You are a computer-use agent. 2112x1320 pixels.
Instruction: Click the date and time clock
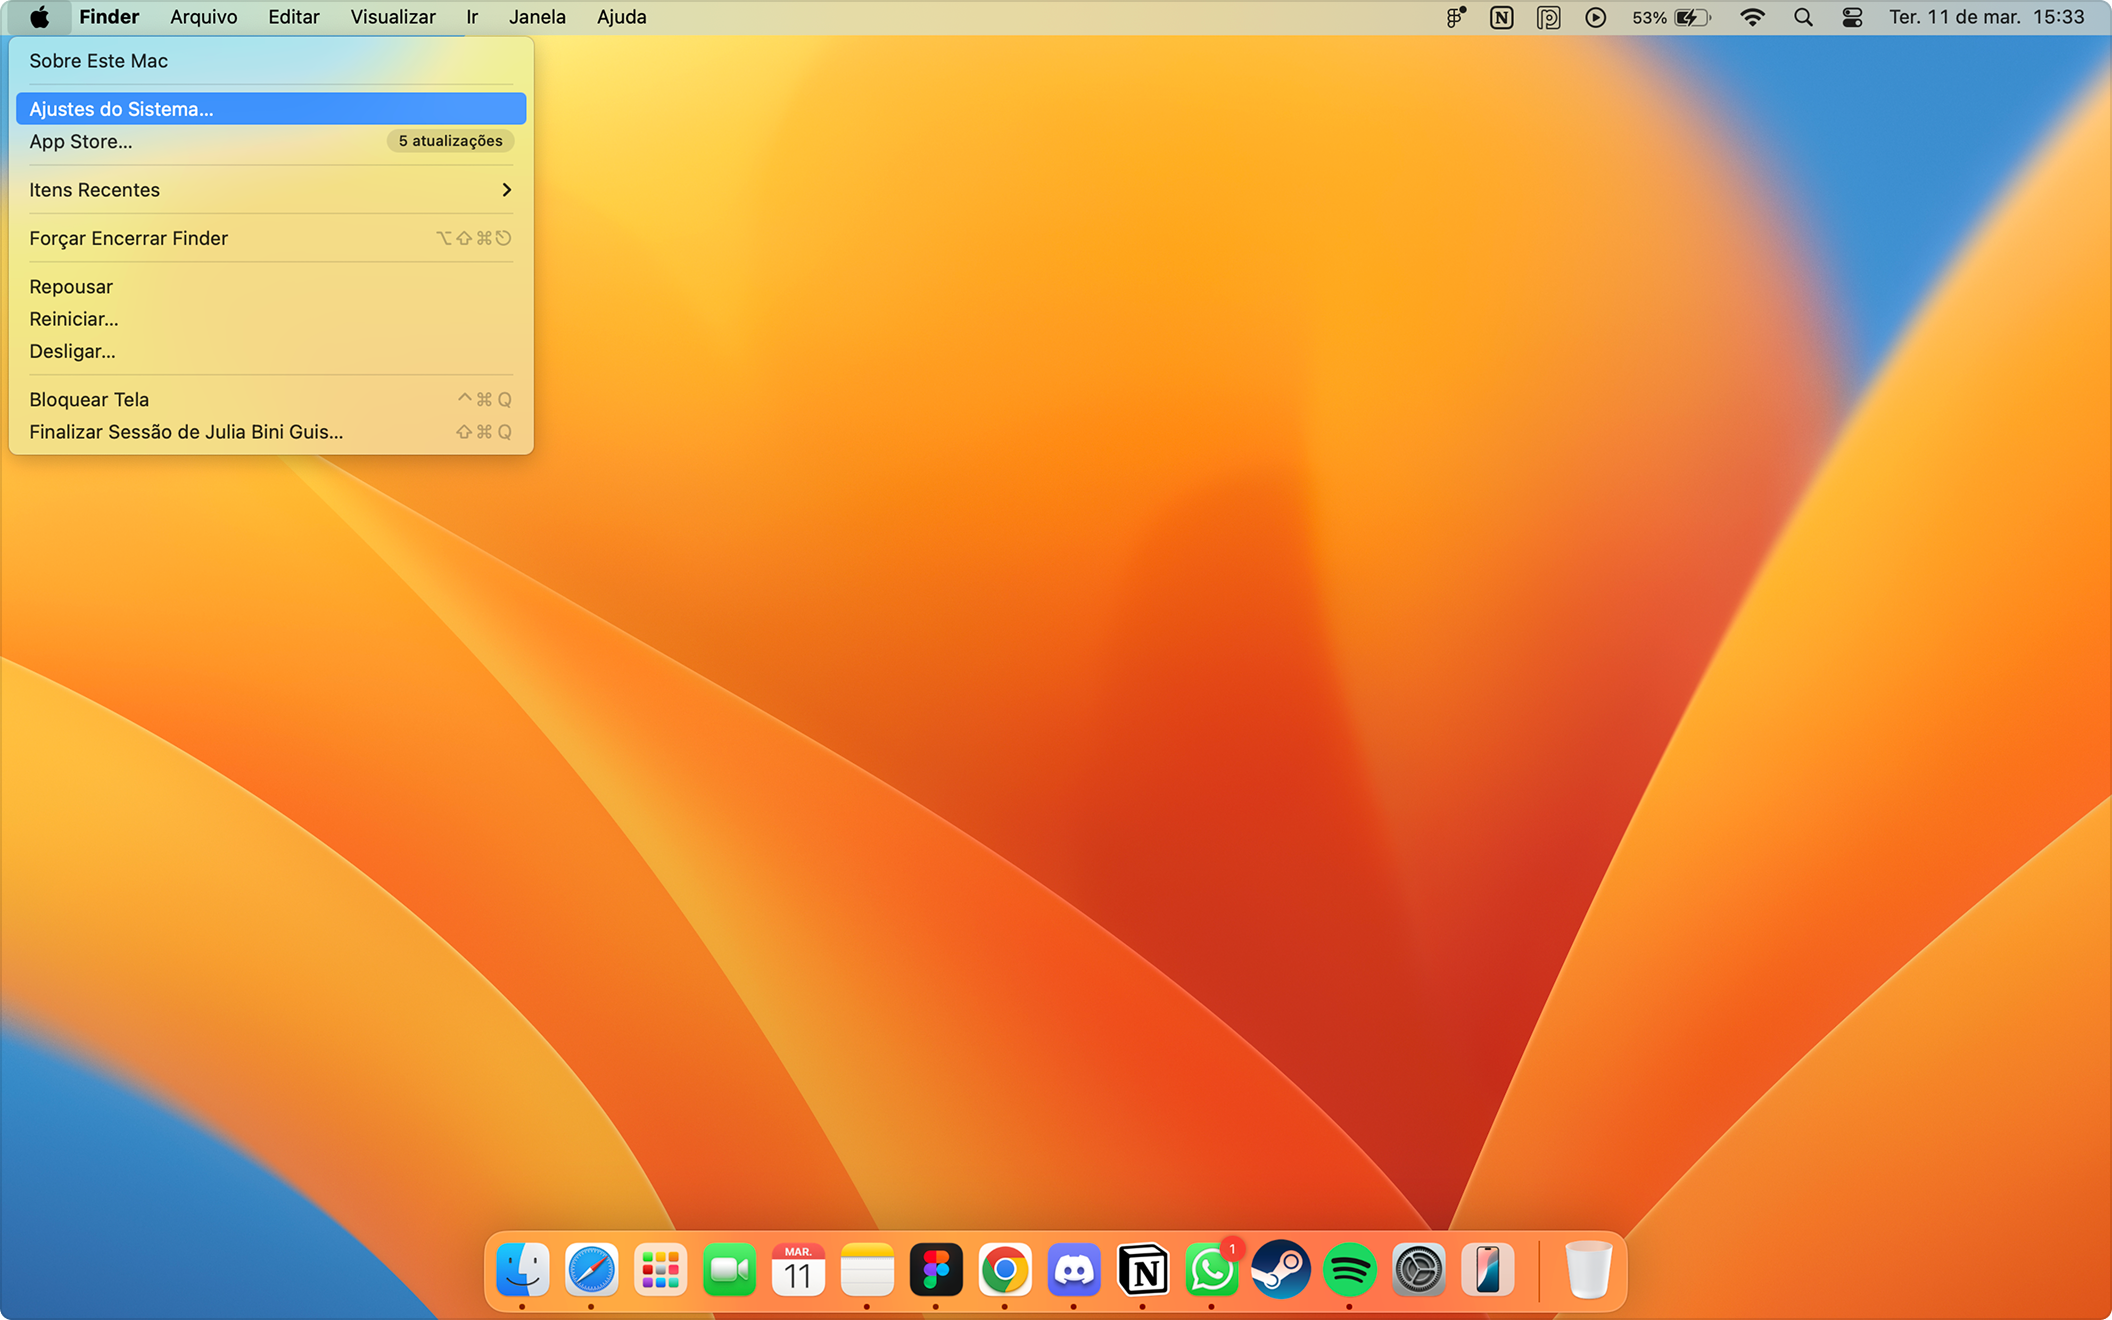(1986, 17)
